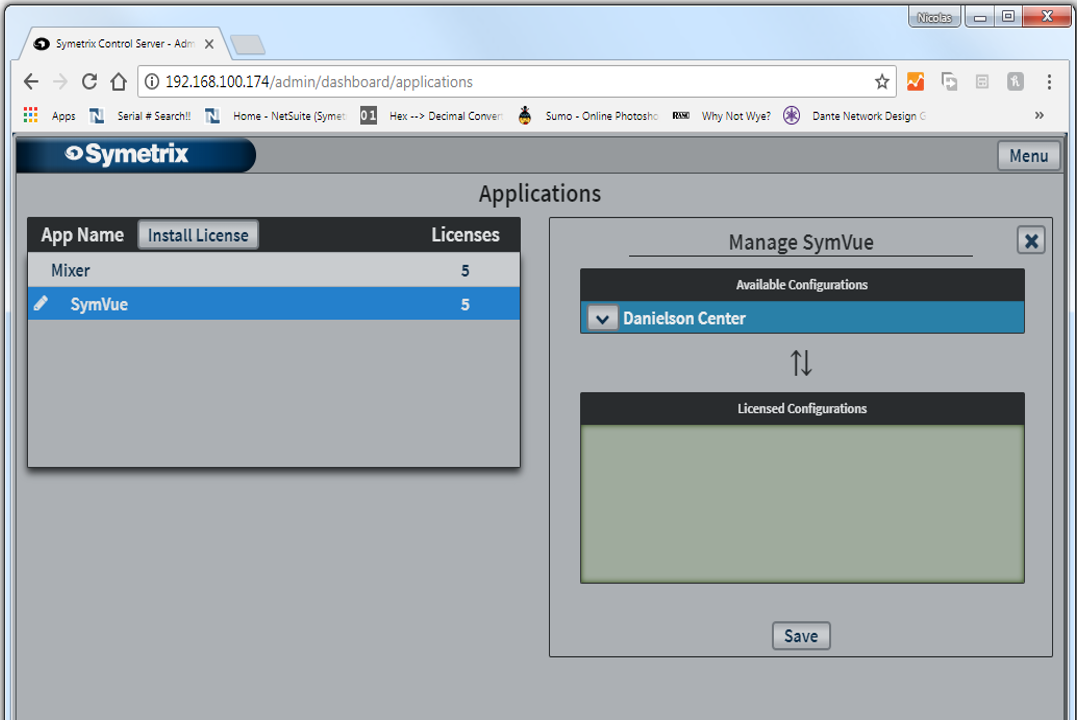Click the Install License button
Viewport: 1077px width, 720px height.
(x=198, y=235)
